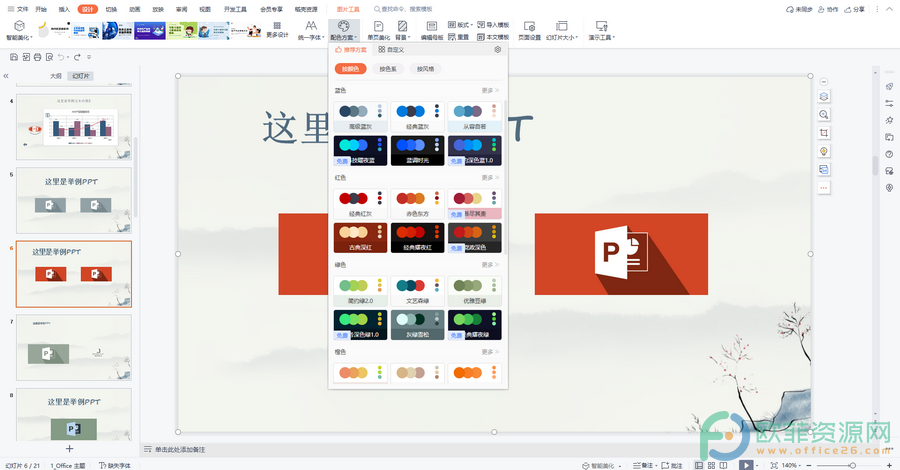Apply the 经典蓝灰 color scheme
Viewport: 900px width, 470px height.
point(417,116)
